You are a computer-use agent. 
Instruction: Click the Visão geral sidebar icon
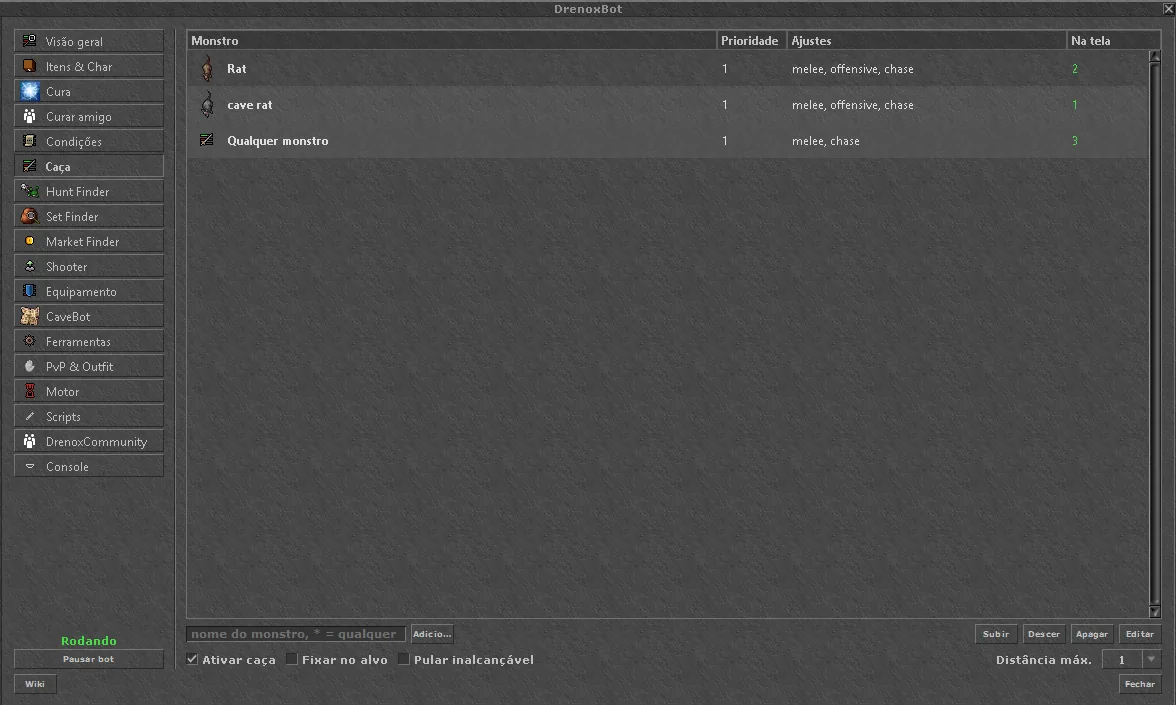pos(29,41)
